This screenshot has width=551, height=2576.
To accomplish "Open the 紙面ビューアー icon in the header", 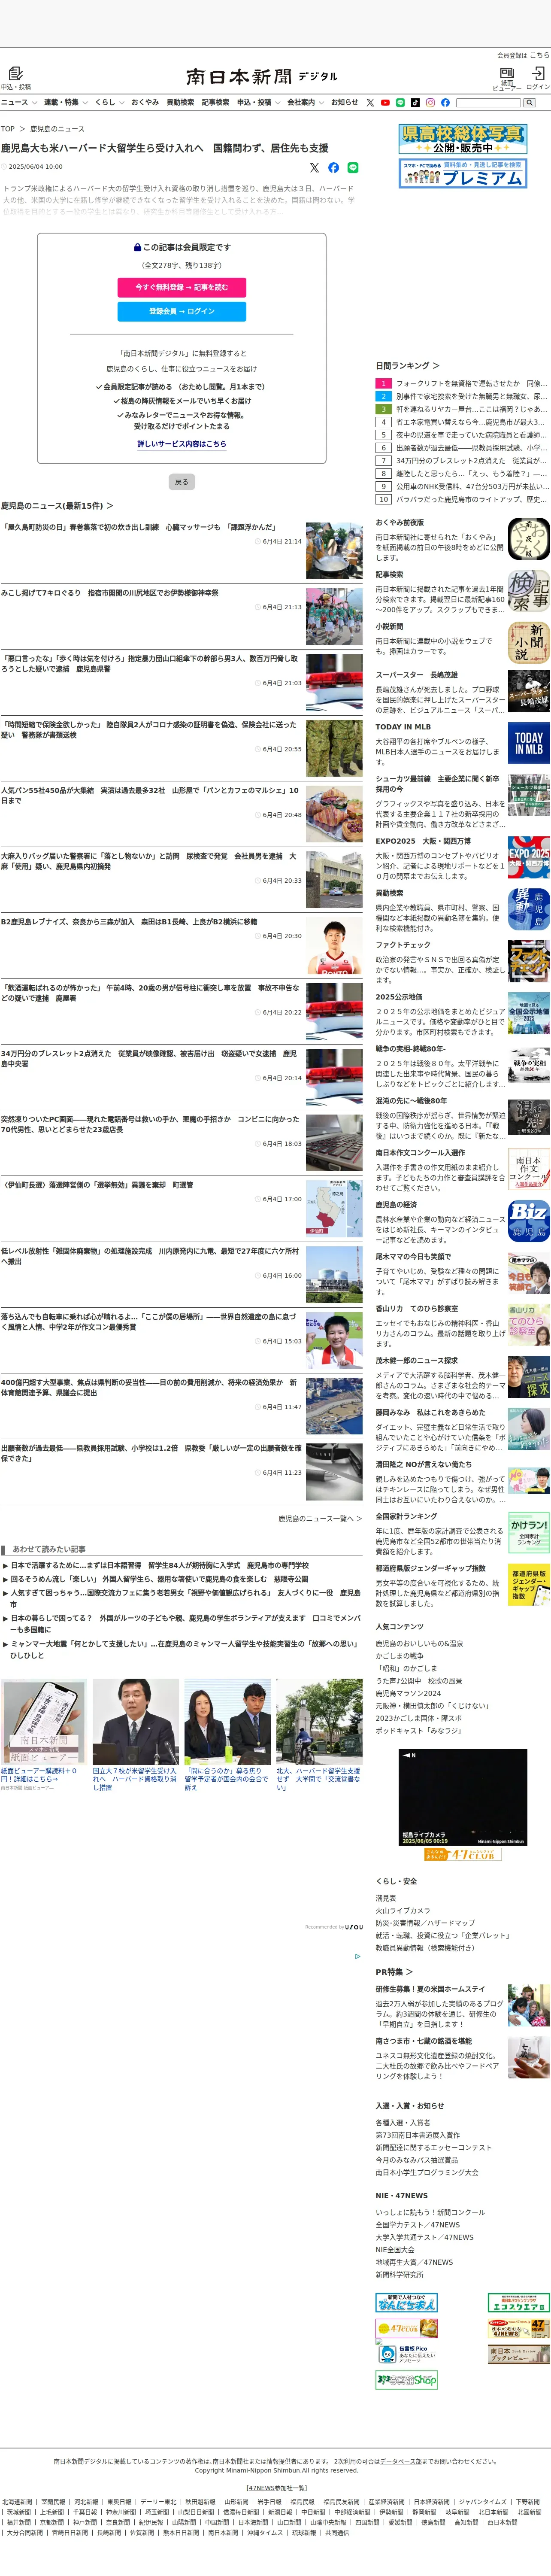I will pyautogui.click(x=507, y=73).
